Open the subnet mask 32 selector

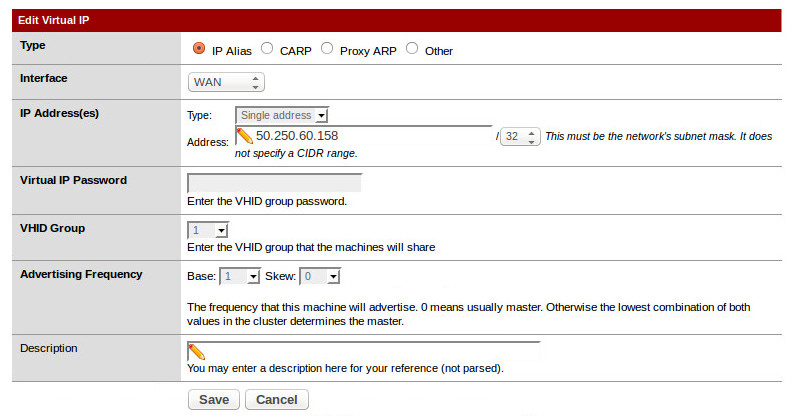click(x=520, y=136)
